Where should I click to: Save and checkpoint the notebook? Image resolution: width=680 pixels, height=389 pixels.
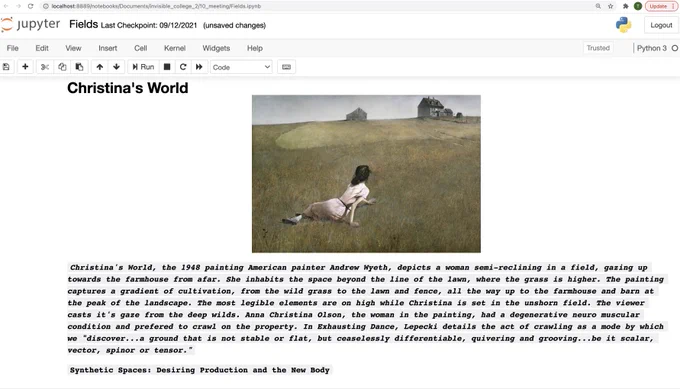tap(6, 67)
